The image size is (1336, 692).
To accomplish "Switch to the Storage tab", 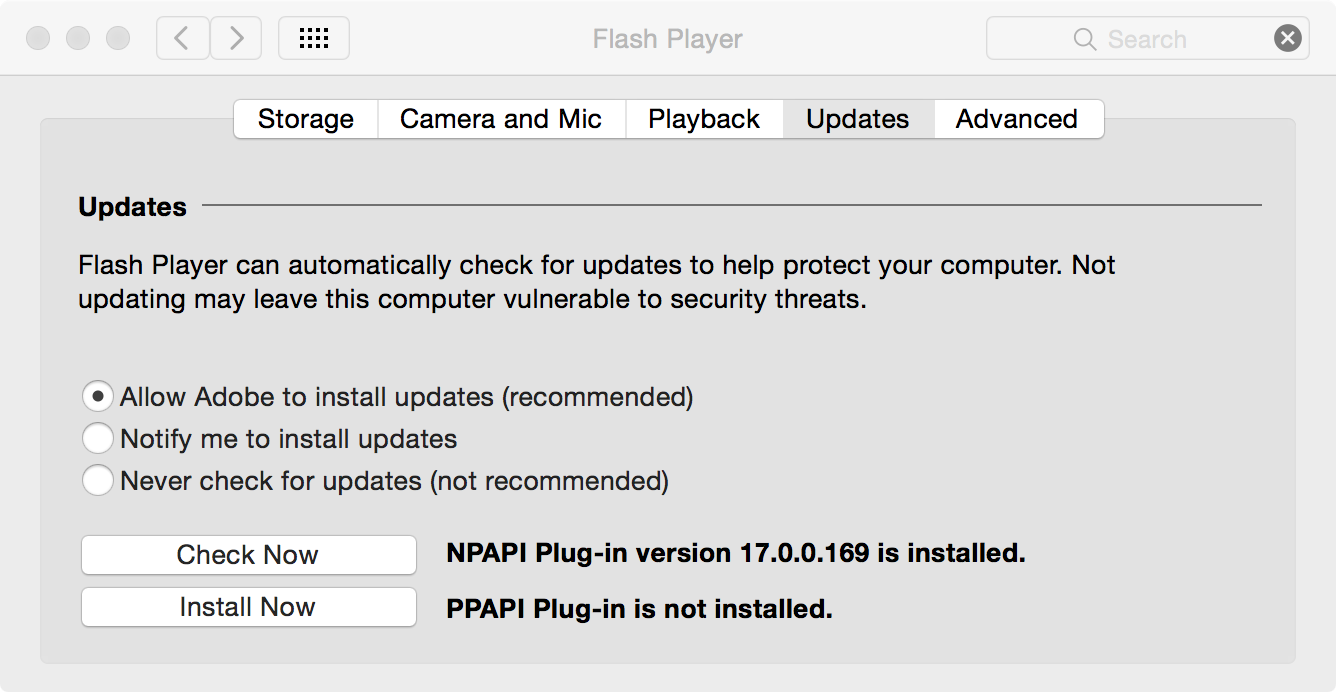I will 306,119.
